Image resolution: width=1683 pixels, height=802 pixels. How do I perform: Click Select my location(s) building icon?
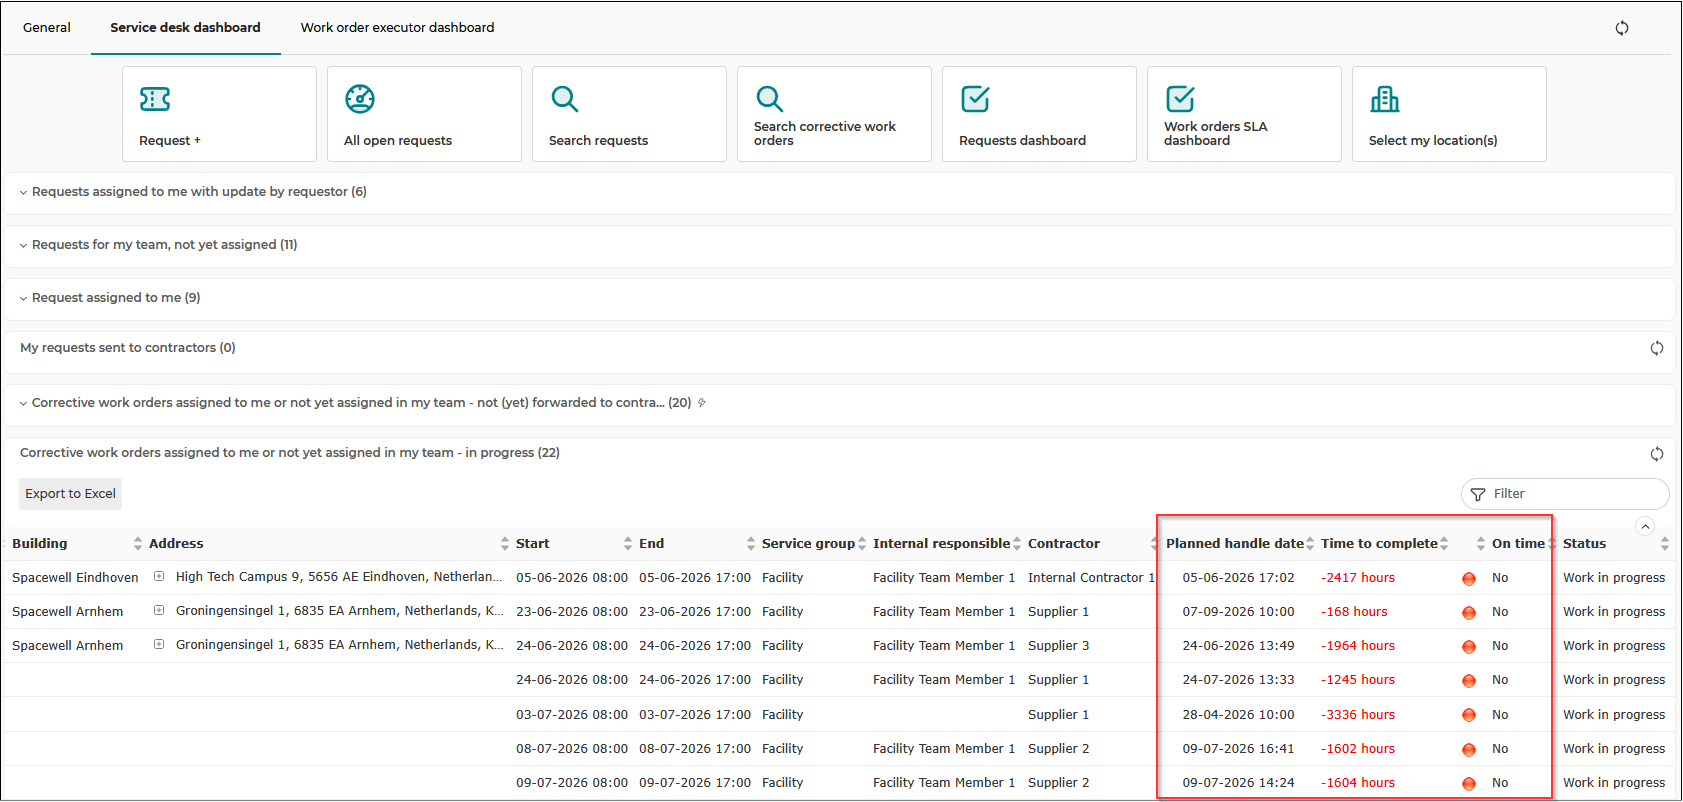(x=1385, y=98)
